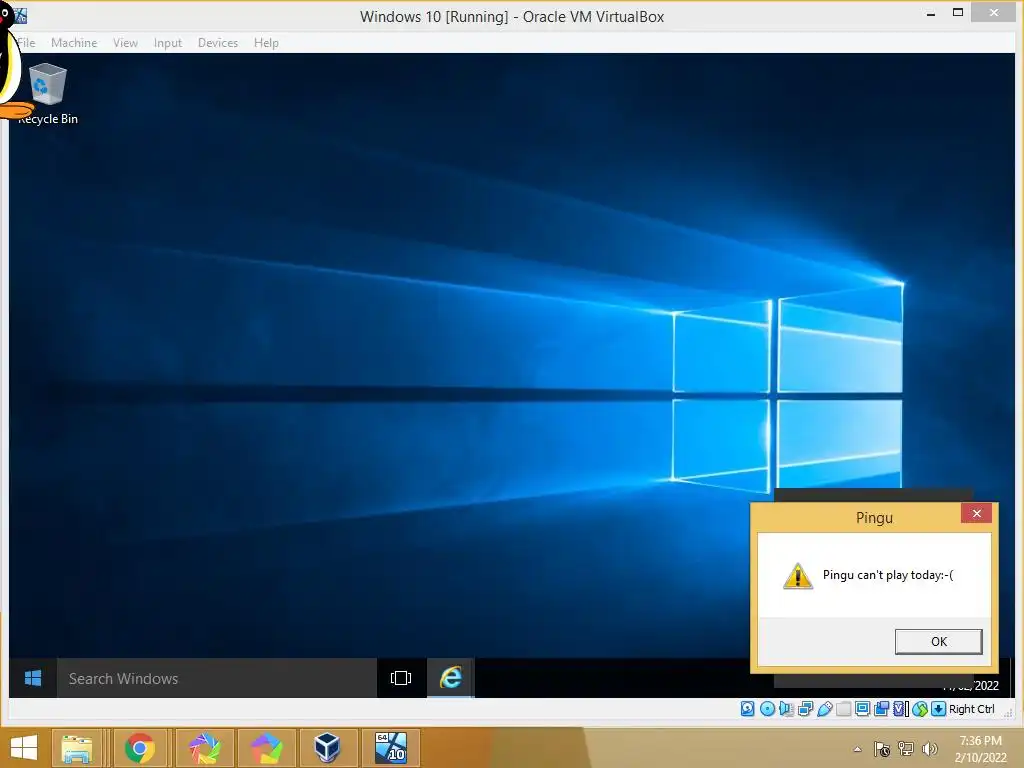This screenshot has width=1024, height=768.
Task: Click the network adapters indicator icon
Action: point(806,709)
